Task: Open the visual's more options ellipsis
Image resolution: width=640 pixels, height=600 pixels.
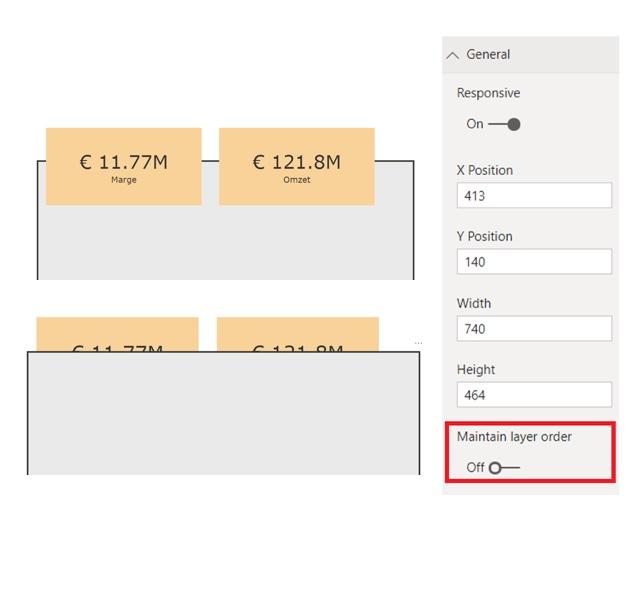Action: coord(418,343)
